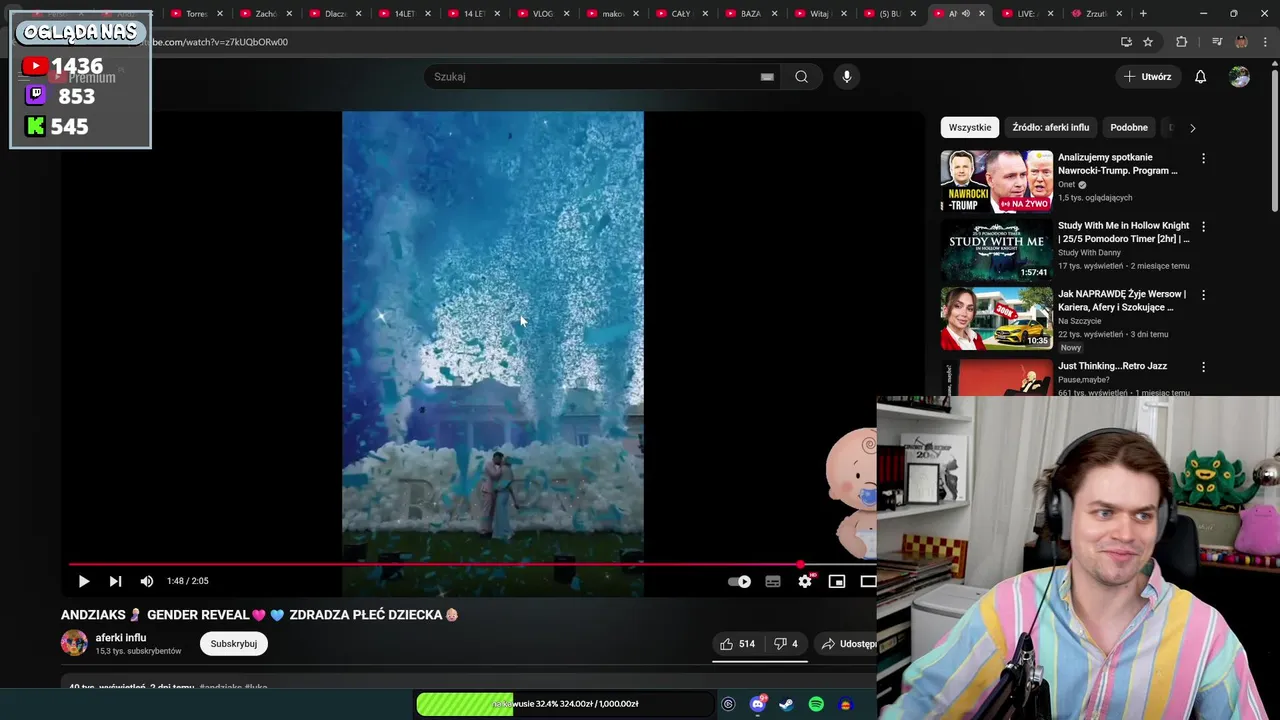This screenshot has height=720, width=1280.
Task: Open Analizujemy spotkanie Nawrocki-Trump title
Action: point(1118,164)
